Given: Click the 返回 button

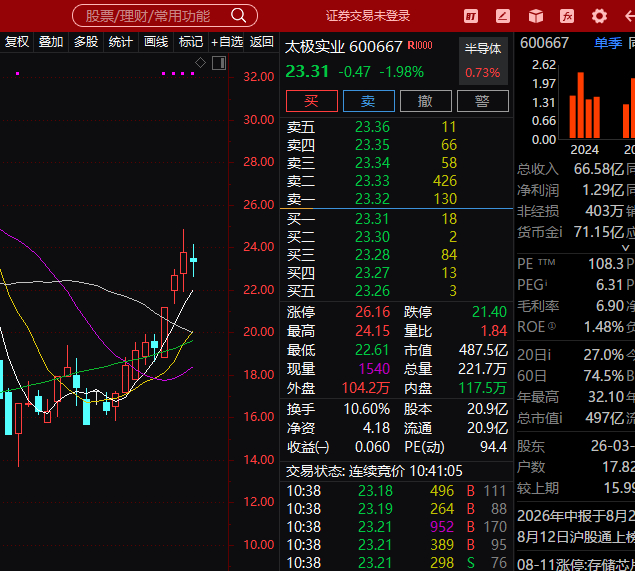Looking at the screenshot, I should coord(262,42).
